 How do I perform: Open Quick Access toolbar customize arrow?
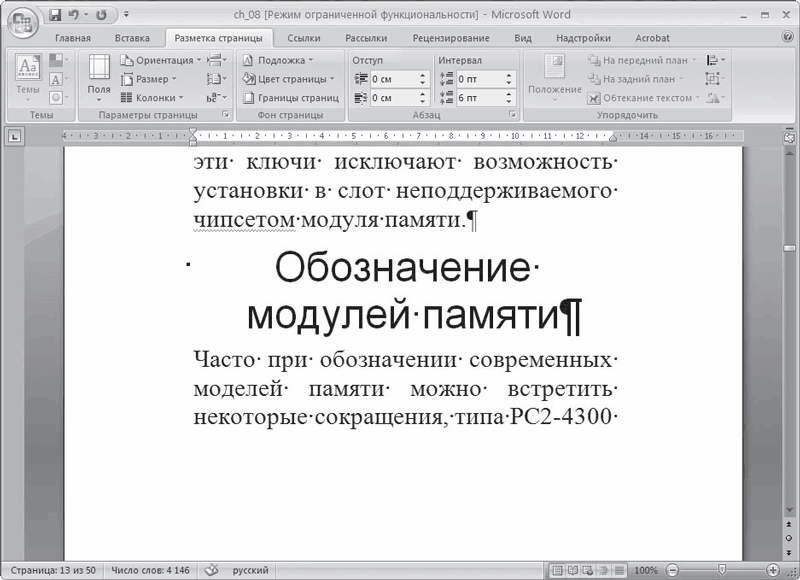point(127,15)
